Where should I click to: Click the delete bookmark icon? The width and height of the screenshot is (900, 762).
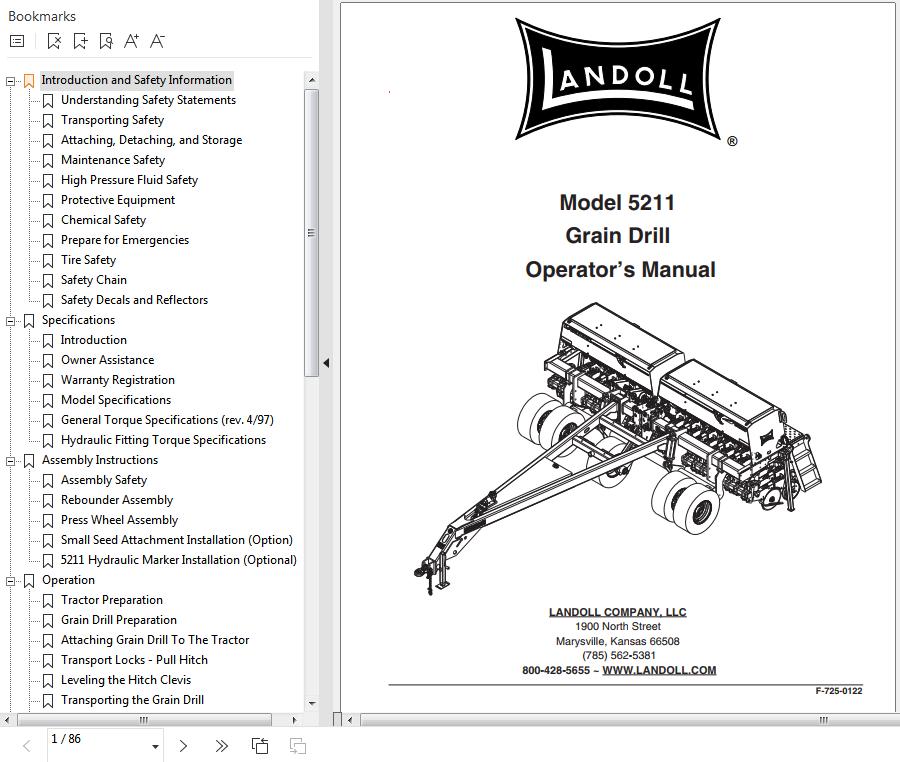click(x=54, y=41)
